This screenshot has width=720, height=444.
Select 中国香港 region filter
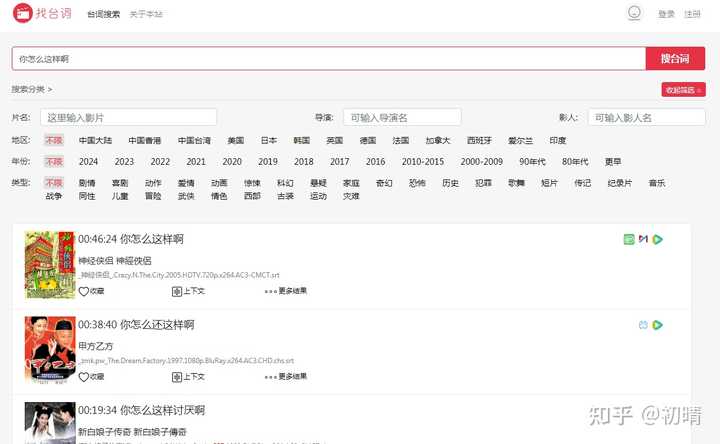pos(145,141)
